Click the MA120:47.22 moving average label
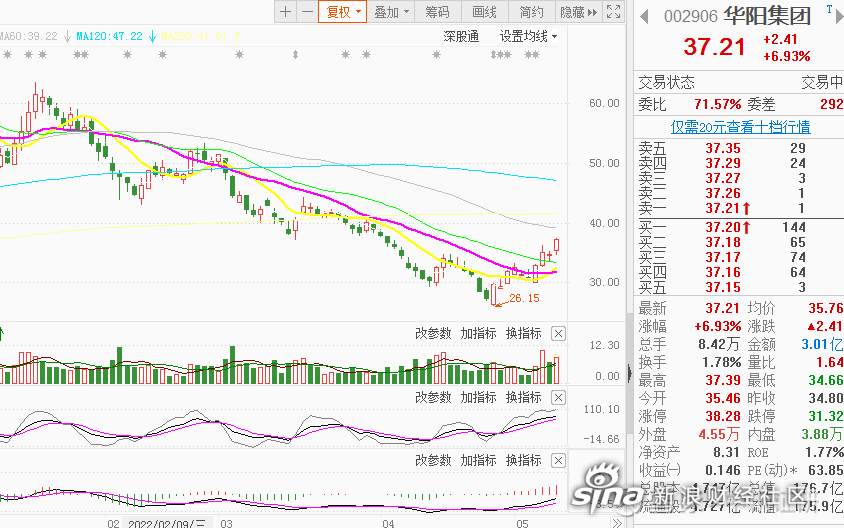The image size is (844, 528). click(x=109, y=37)
